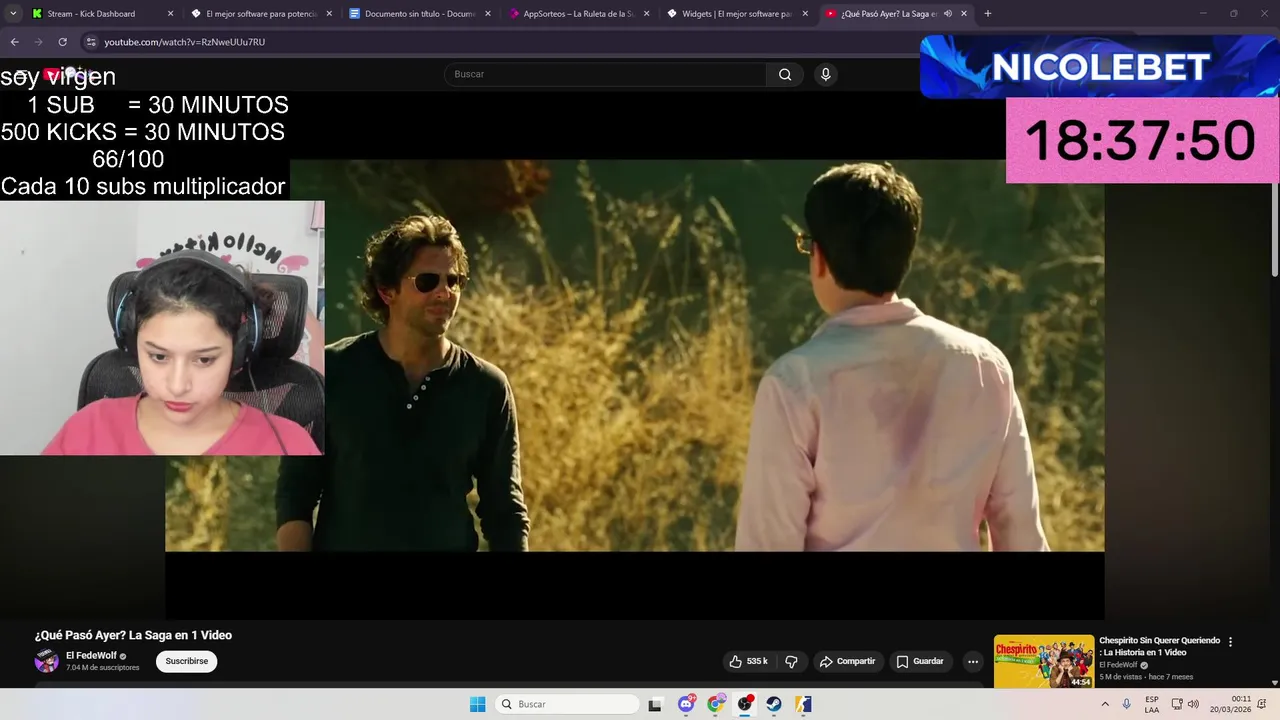Switch to Documento sin título tab
The image size is (1280, 720).
tap(420, 13)
